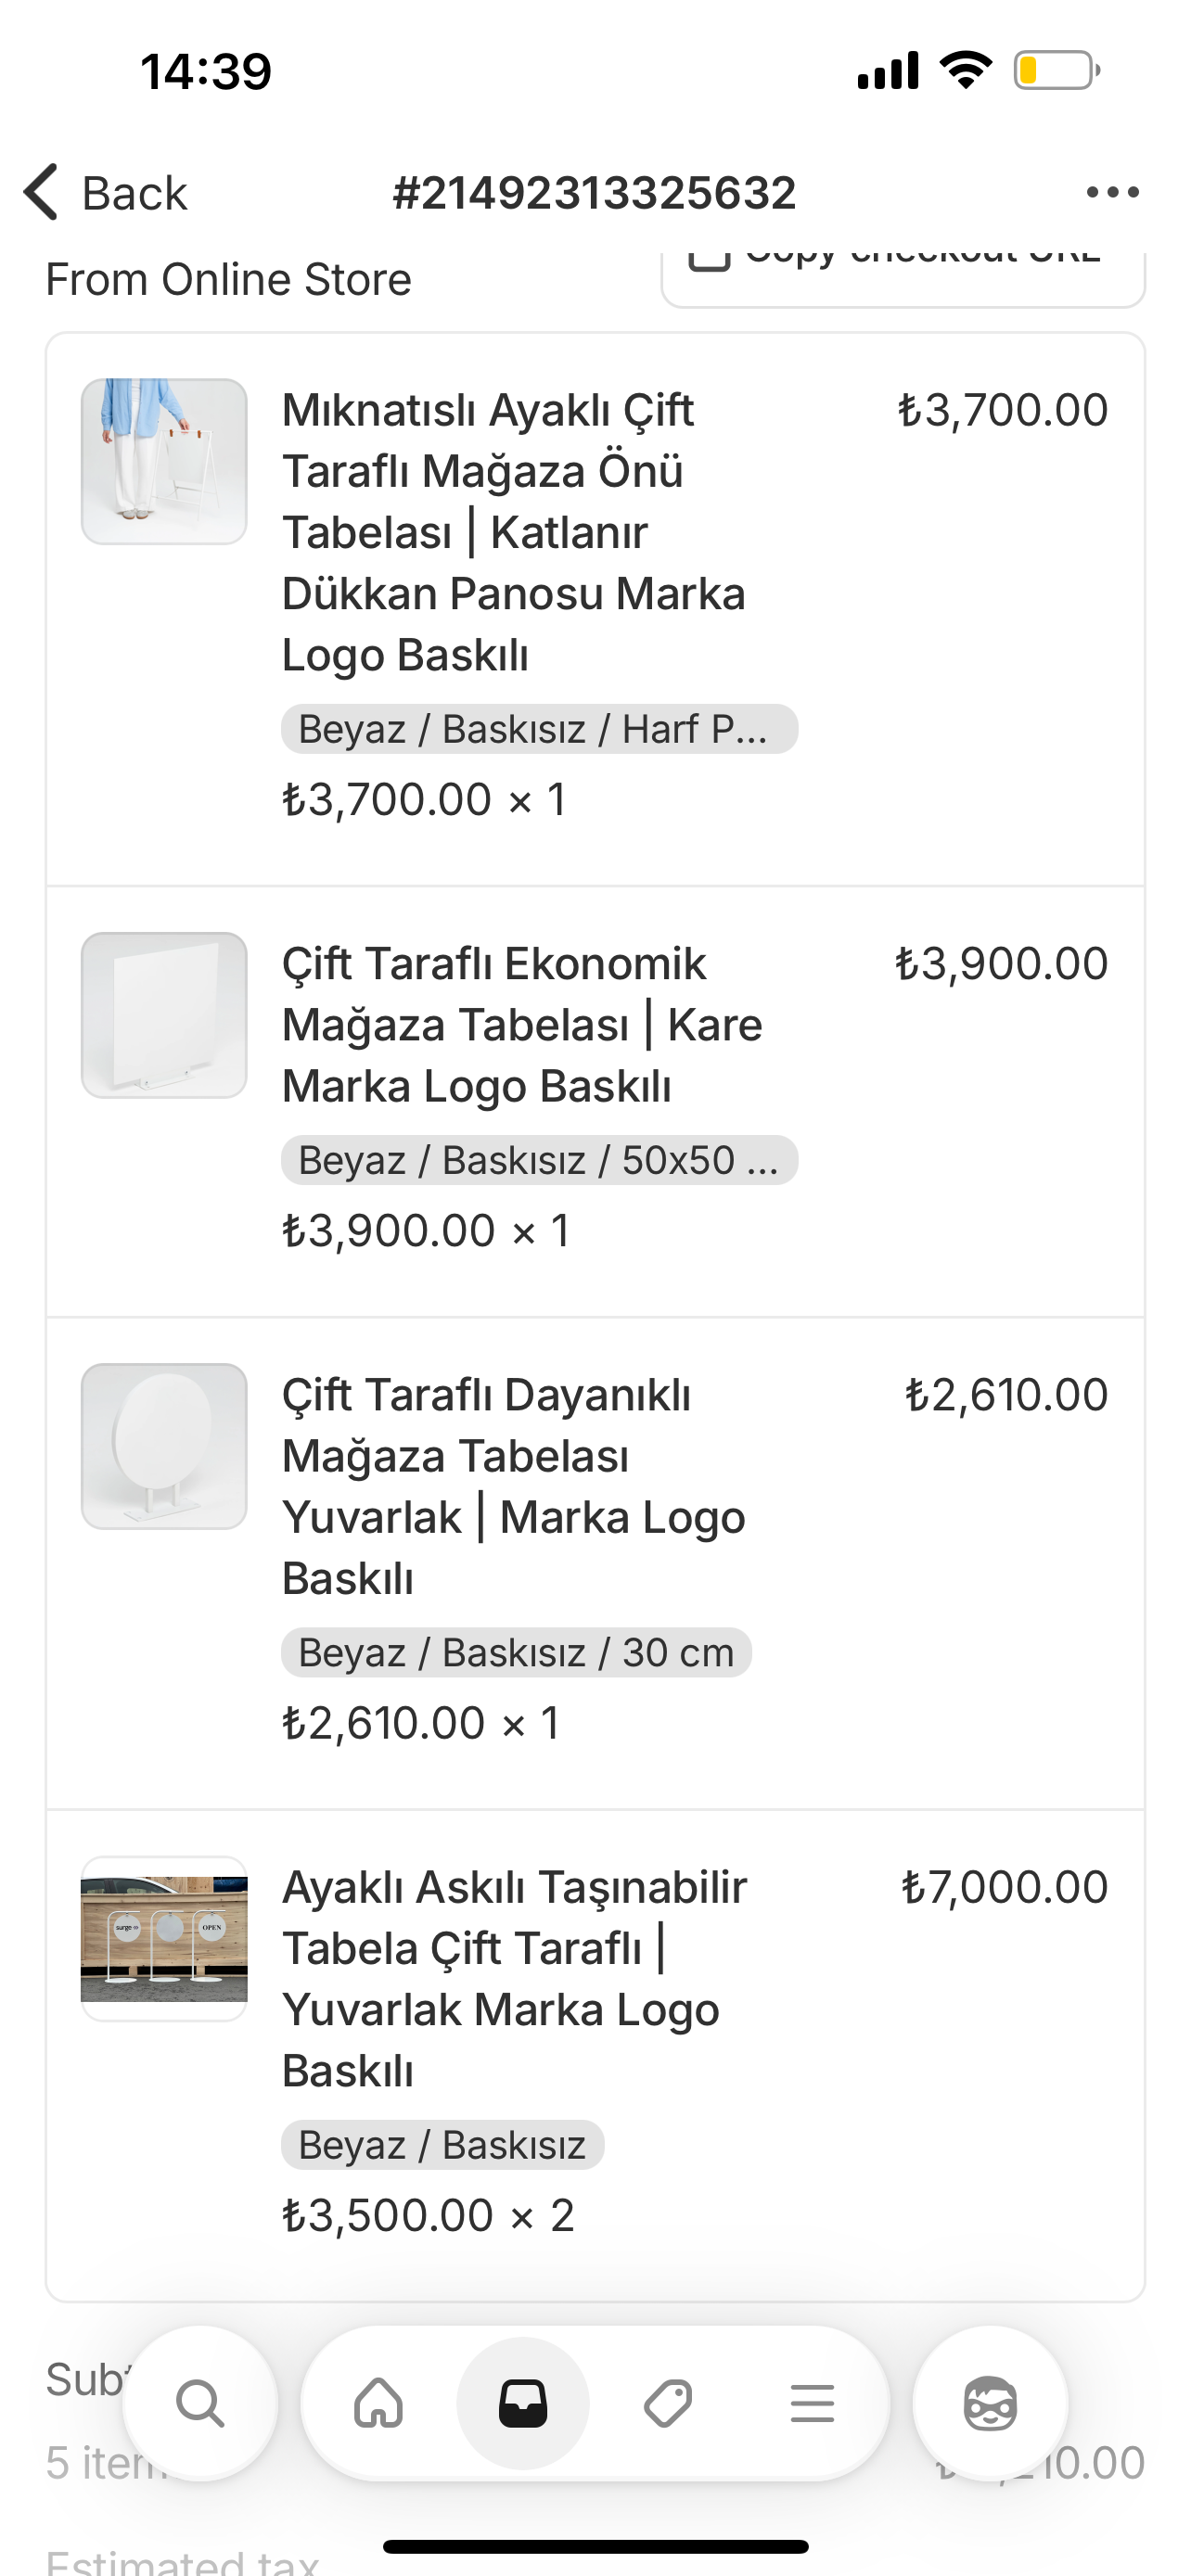
Task: Tap the 'Beyaz / Baskısız / 50x50' variant tag
Action: 539,1160
